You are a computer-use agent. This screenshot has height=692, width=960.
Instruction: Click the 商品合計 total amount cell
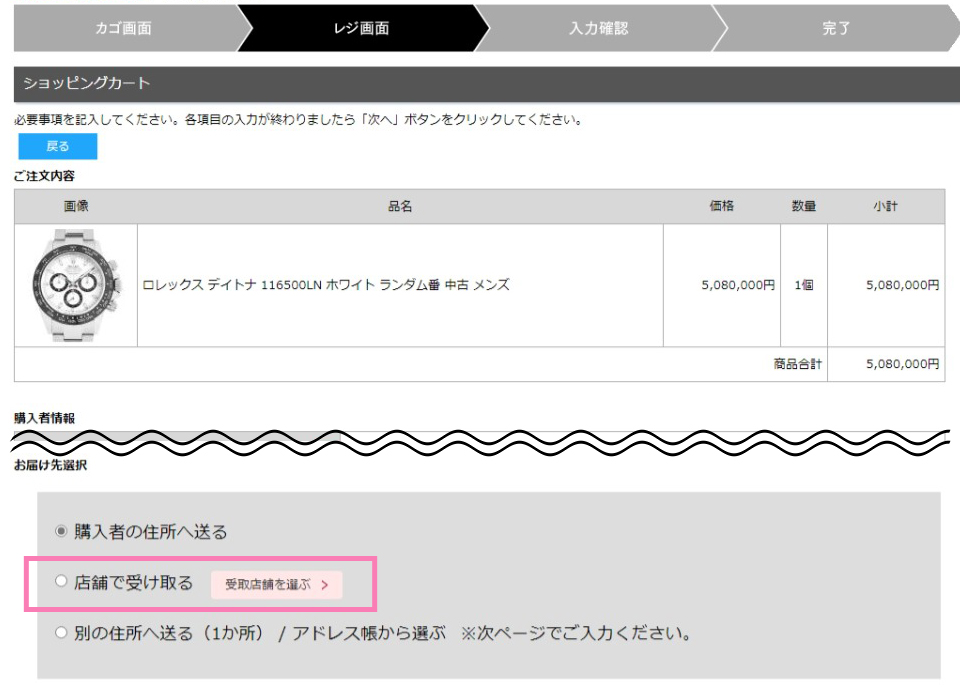coord(886,364)
